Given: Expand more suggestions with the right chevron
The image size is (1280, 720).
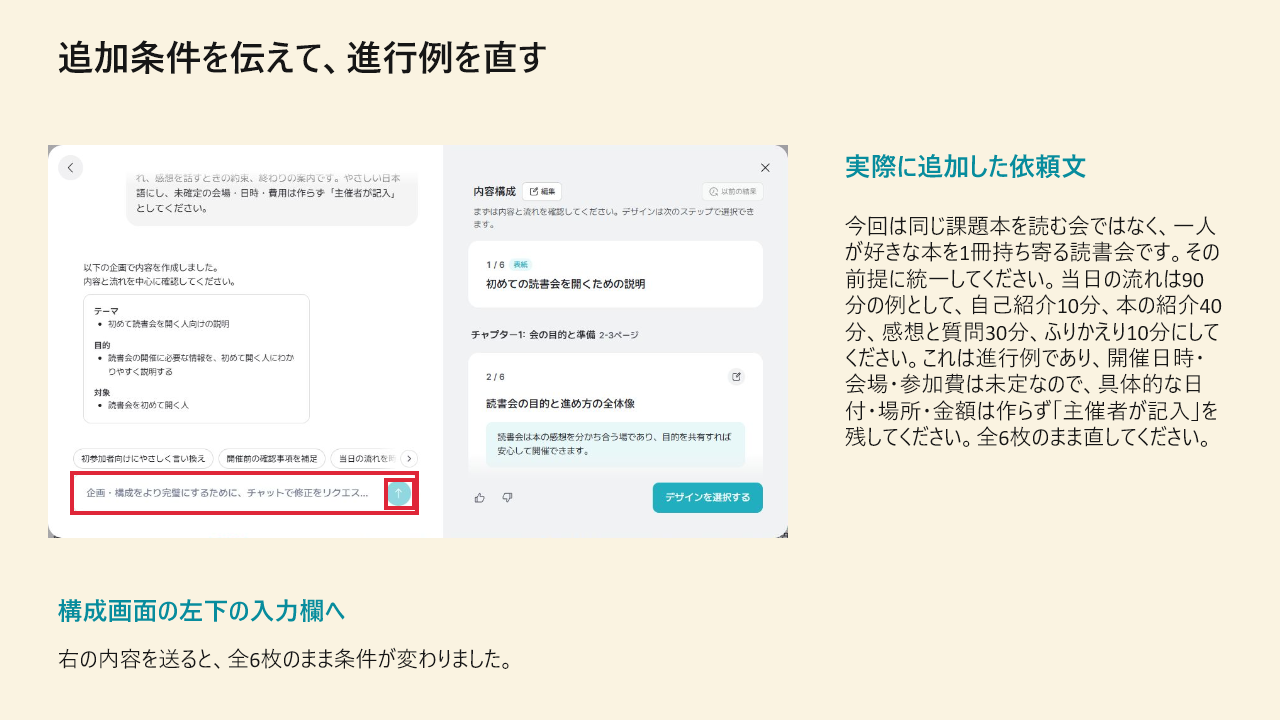Looking at the screenshot, I should (409, 458).
